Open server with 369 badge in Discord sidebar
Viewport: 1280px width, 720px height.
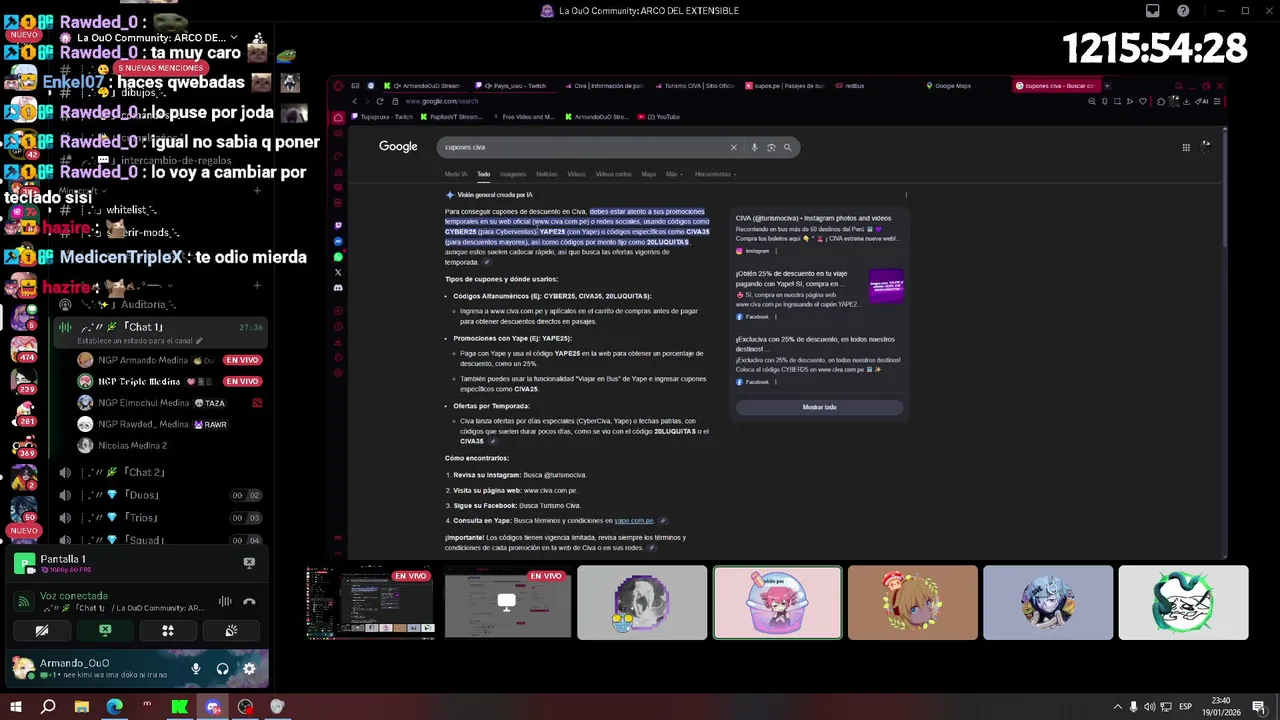coord(24,445)
